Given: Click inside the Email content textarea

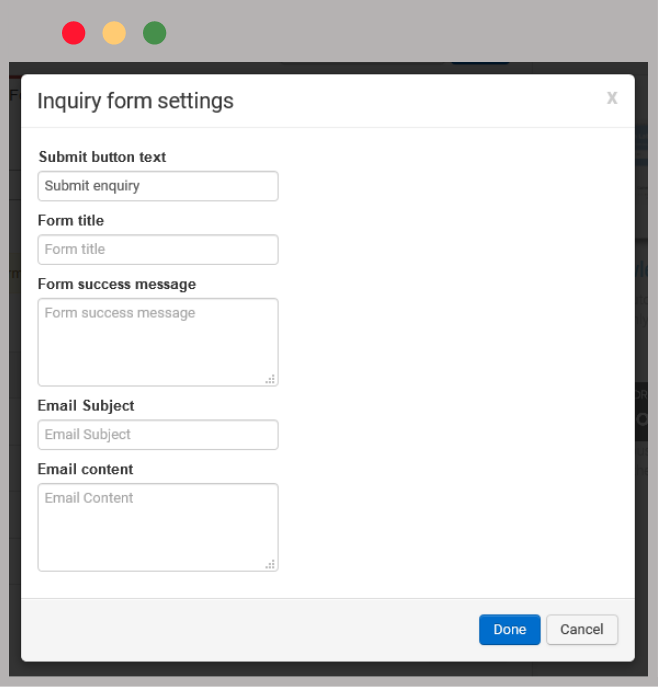Looking at the screenshot, I should point(158,526).
